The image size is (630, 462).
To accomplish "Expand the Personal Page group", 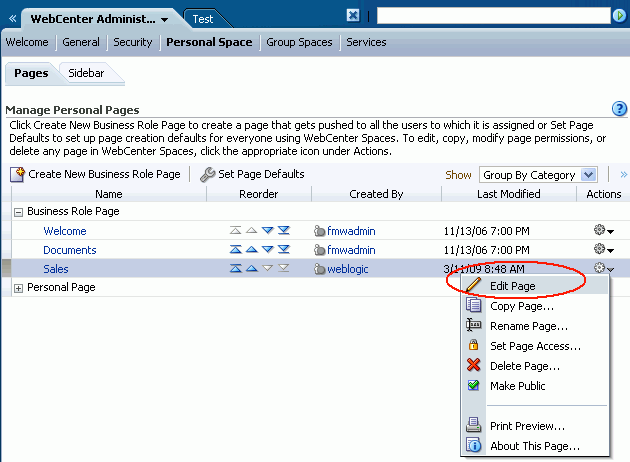I will pos(18,288).
